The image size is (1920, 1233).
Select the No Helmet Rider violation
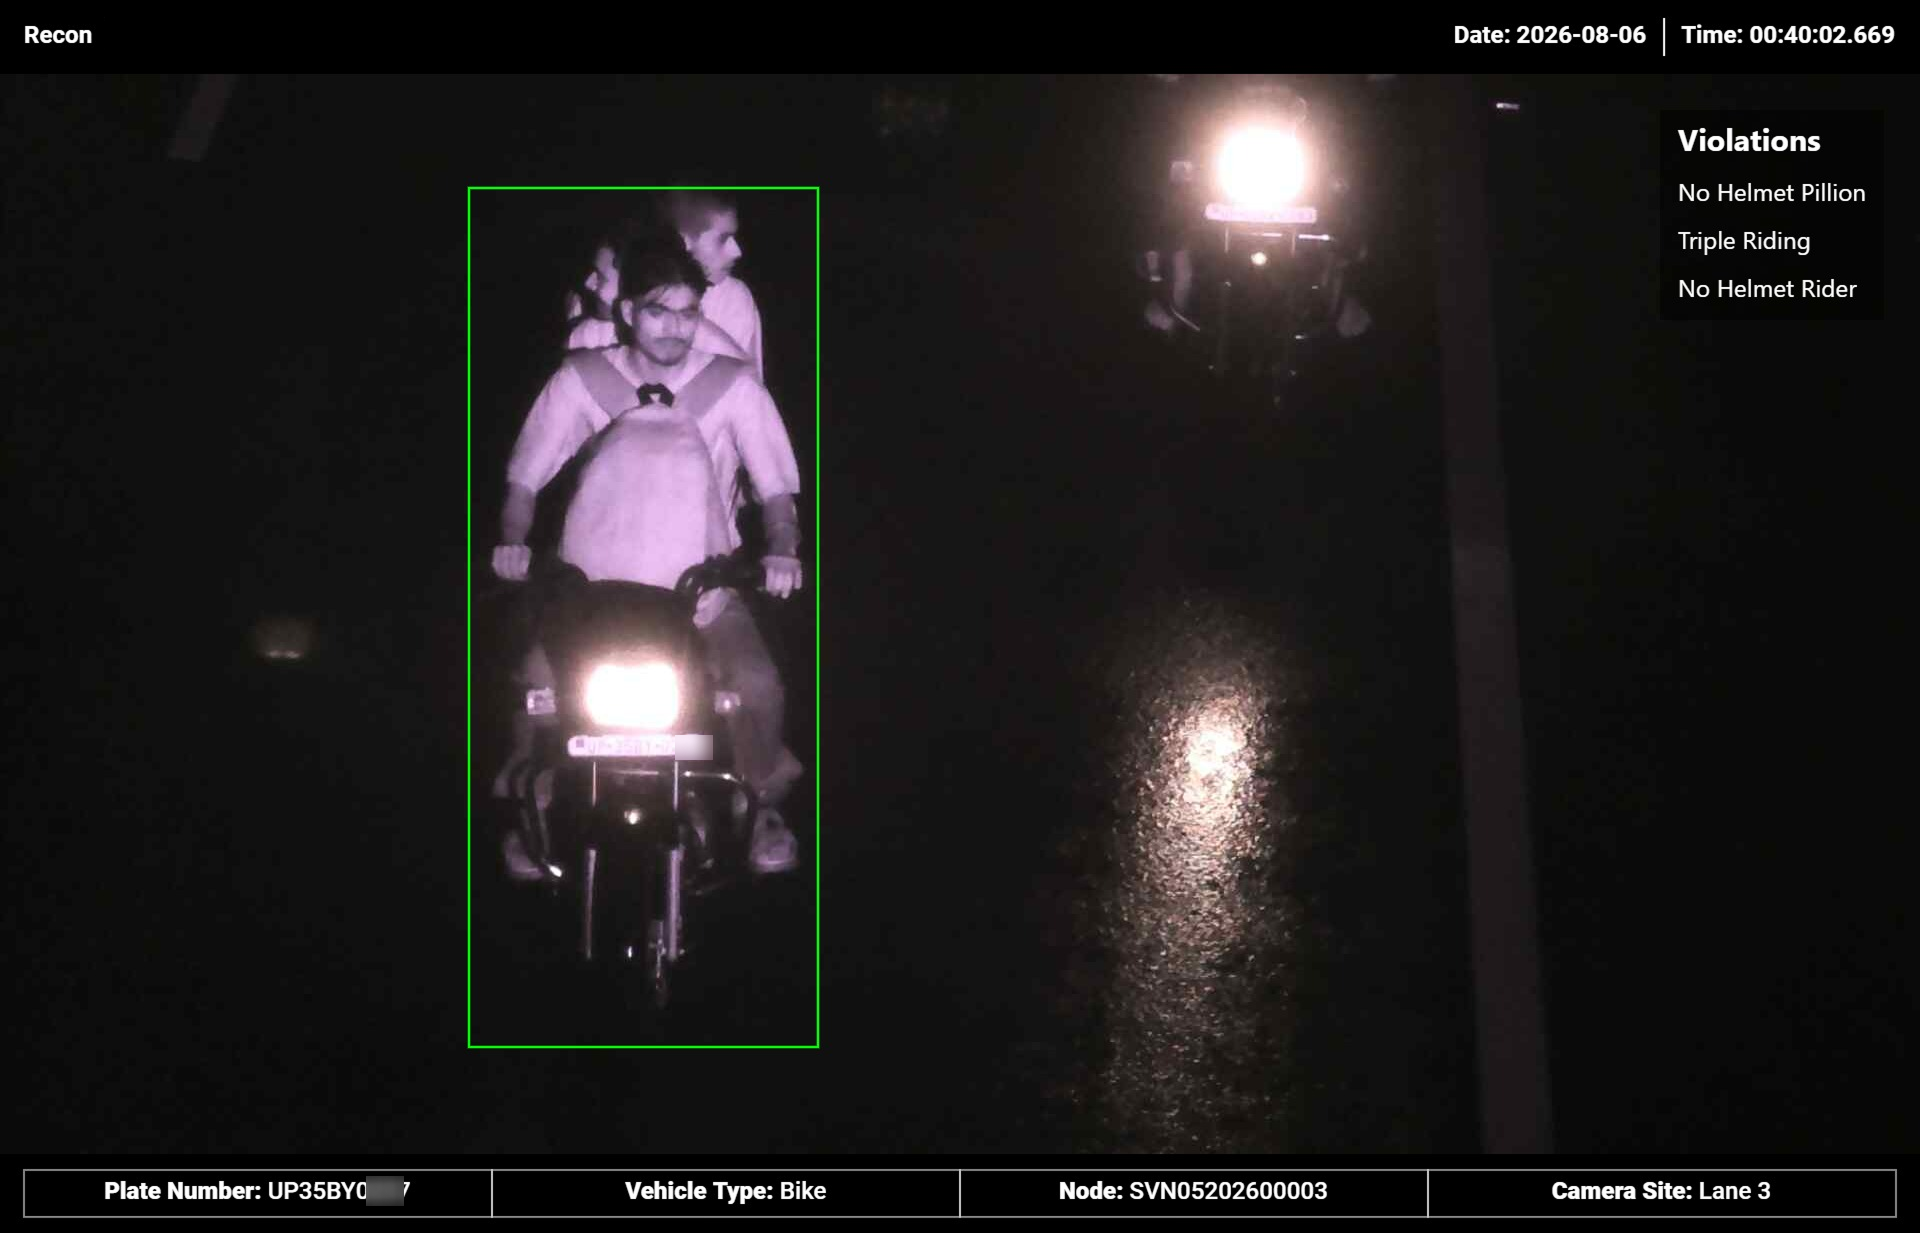pyautogui.click(x=1767, y=289)
